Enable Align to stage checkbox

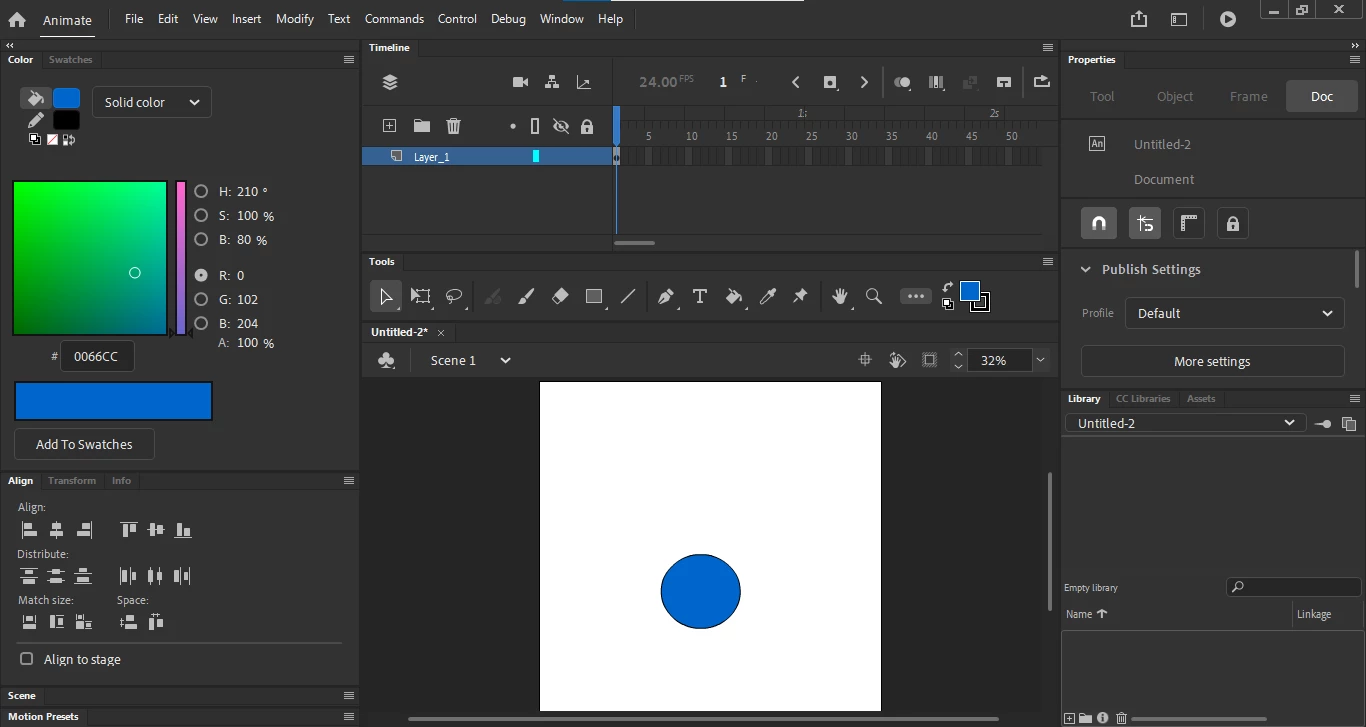(x=27, y=659)
